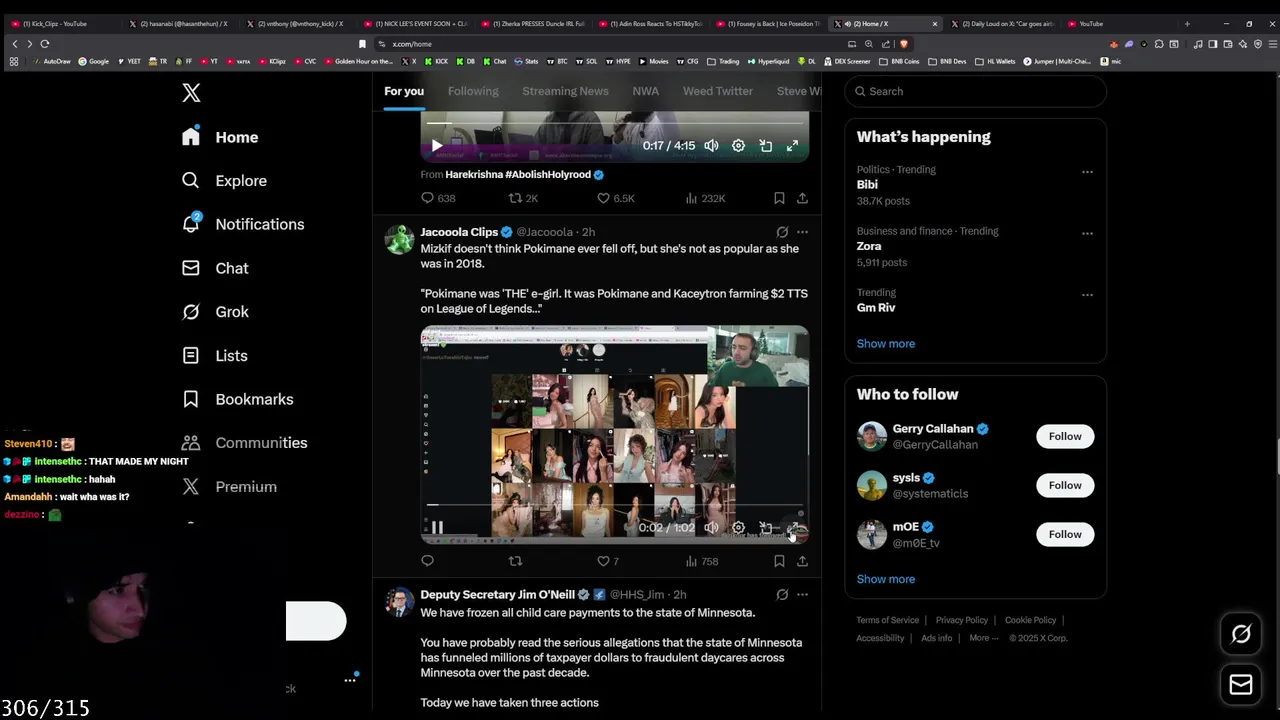This screenshot has width=1280, height=720.
Task: Reply to the Harekrishna post with 638 replies
Action: click(438, 198)
